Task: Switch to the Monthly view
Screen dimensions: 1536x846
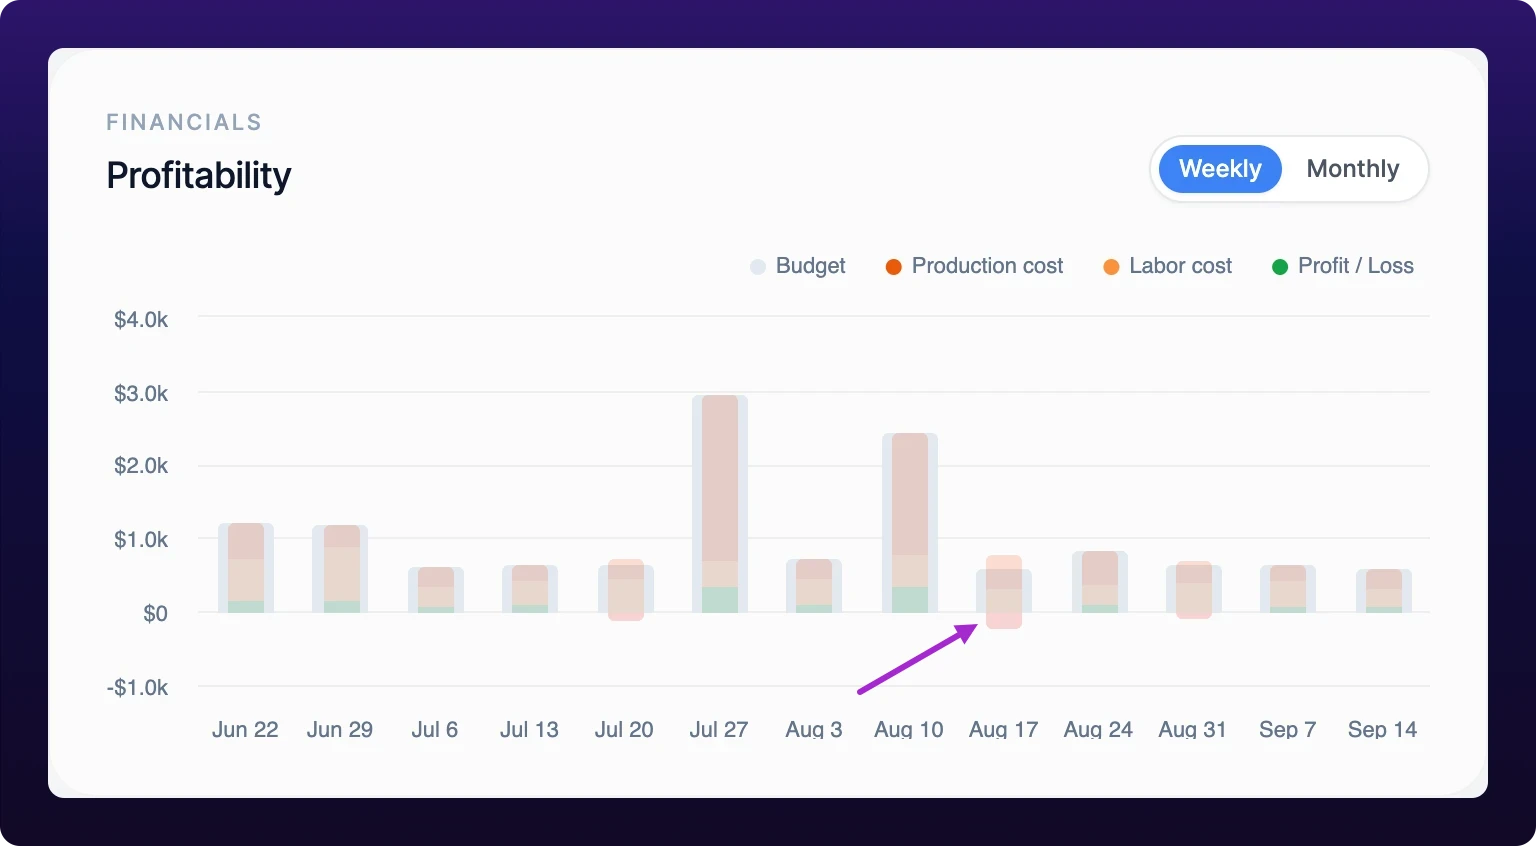Action: point(1353,169)
